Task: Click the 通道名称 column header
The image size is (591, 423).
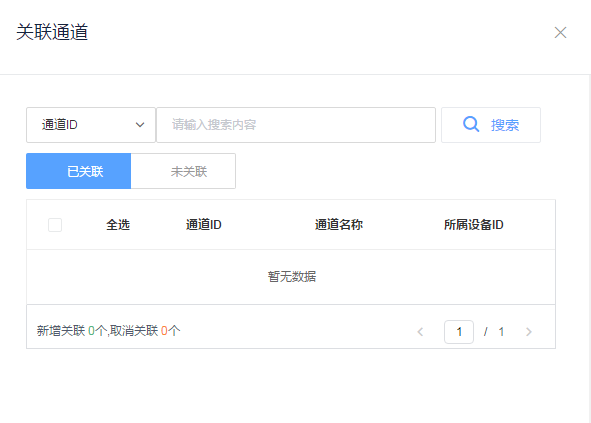Action: [x=338, y=225]
